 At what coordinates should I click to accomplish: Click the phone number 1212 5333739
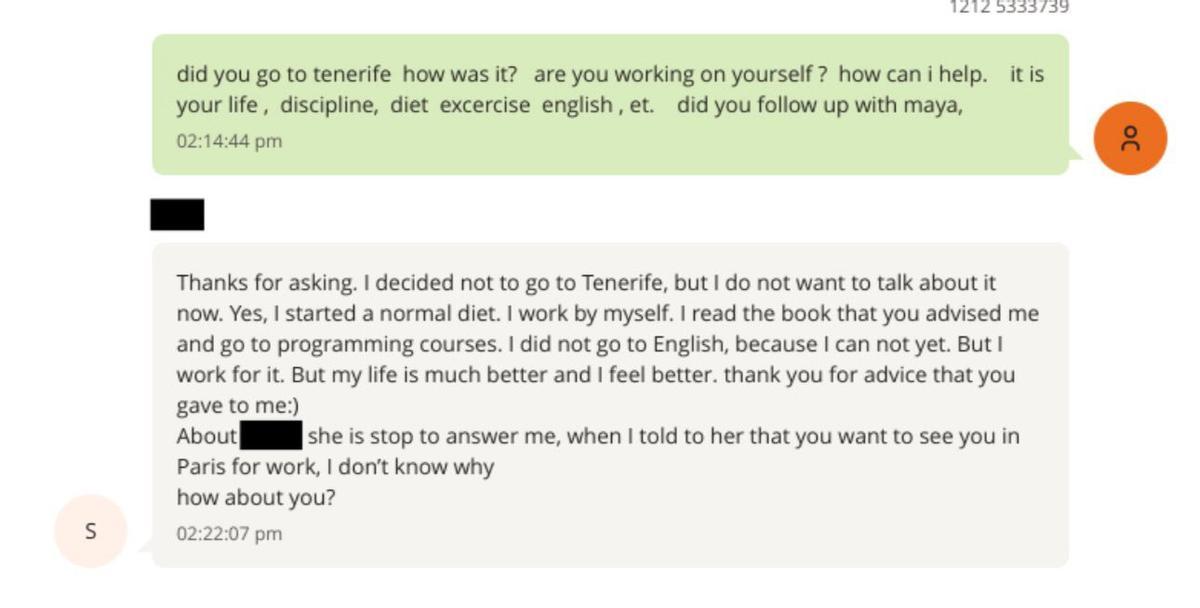point(1009,8)
